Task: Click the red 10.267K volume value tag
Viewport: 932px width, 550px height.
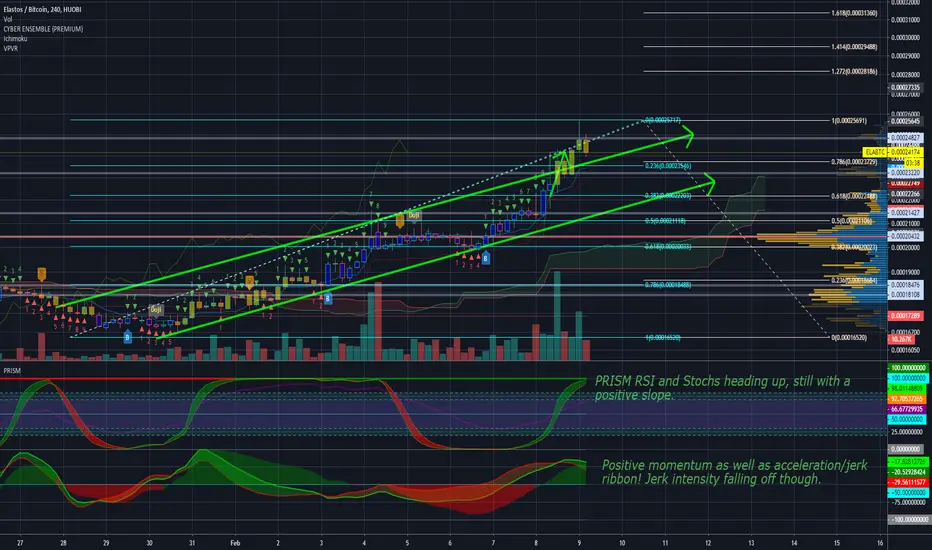Action: click(902, 339)
